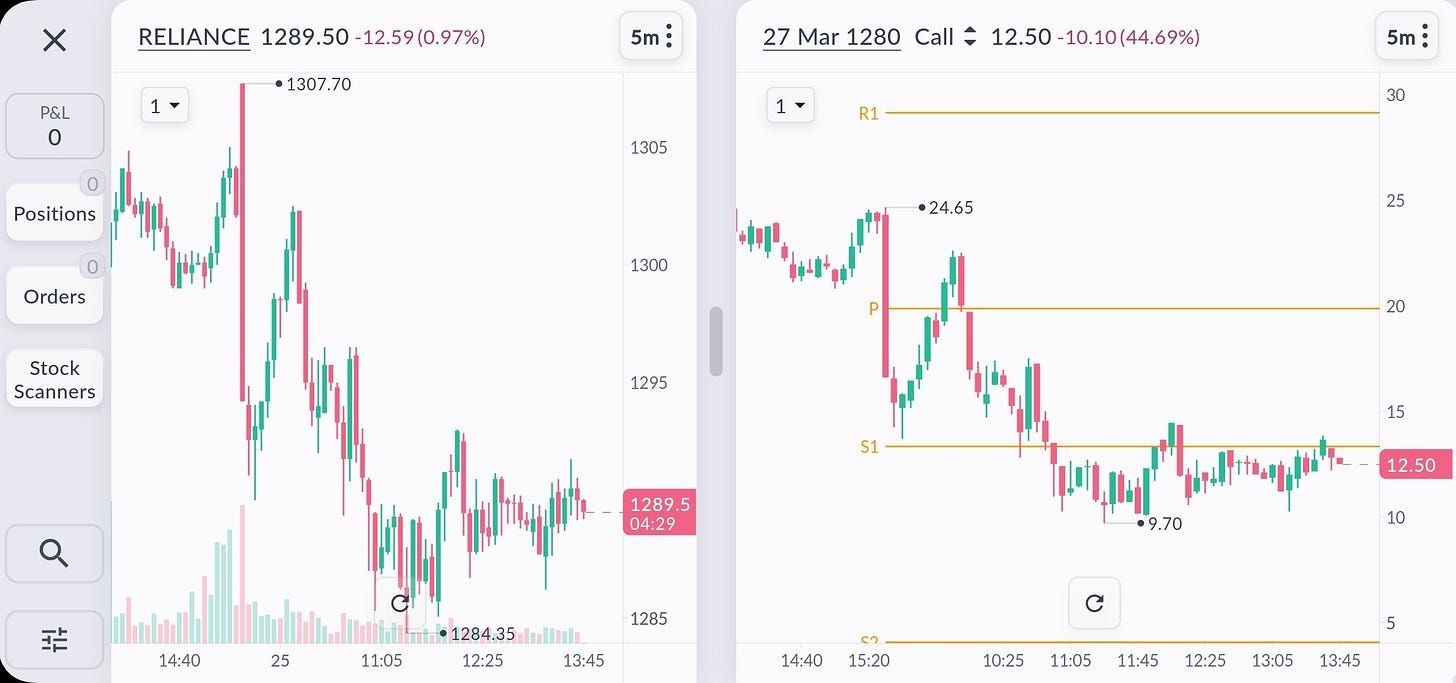Refresh the 1280 Call option chart
Image resolution: width=1456 pixels, height=683 pixels.
[x=1094, y=603]
